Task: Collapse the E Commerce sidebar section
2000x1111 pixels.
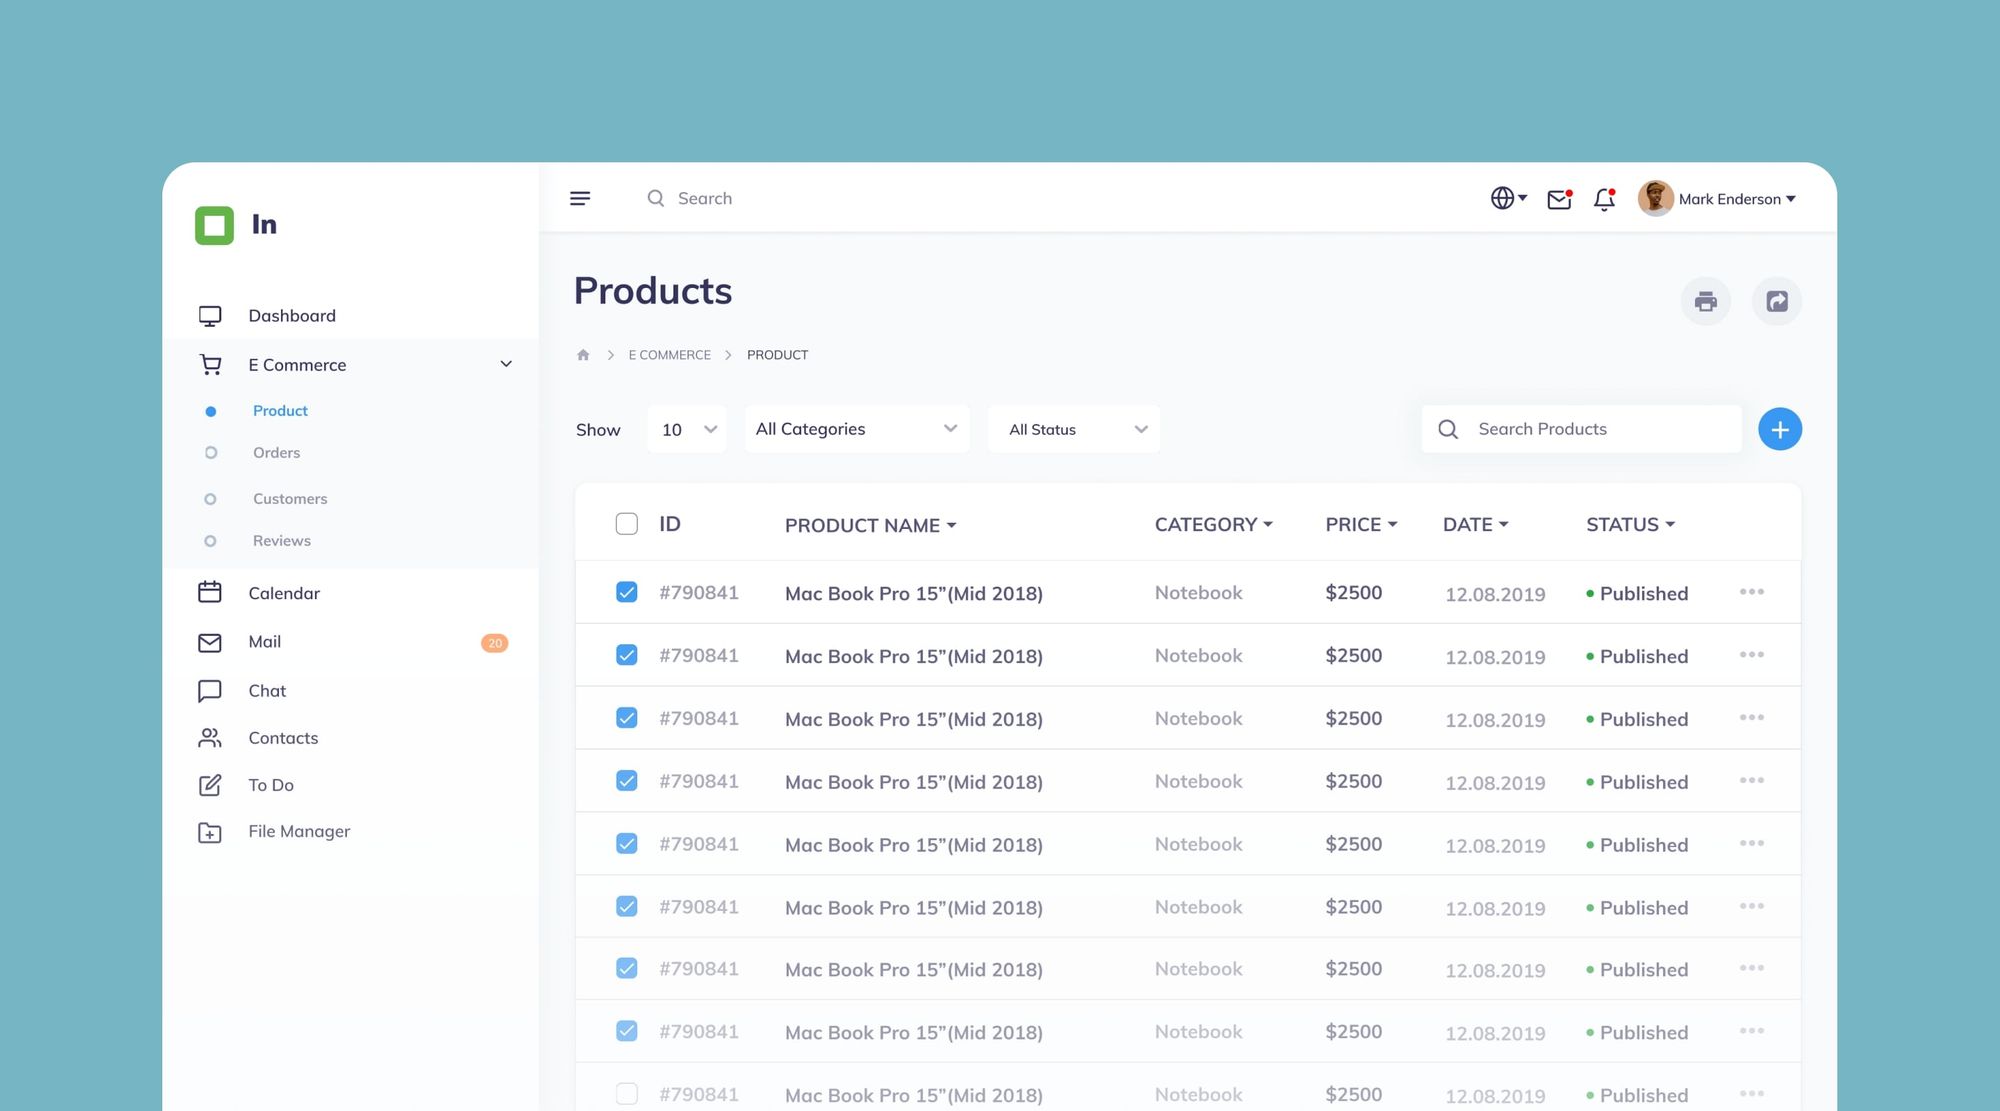Action: coord(506,365)
